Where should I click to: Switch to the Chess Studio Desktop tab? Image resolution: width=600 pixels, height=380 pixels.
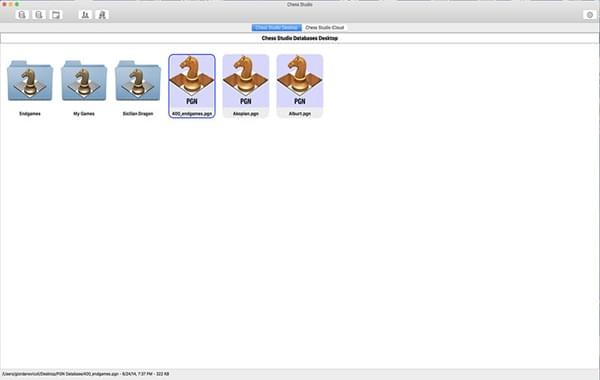277,28
